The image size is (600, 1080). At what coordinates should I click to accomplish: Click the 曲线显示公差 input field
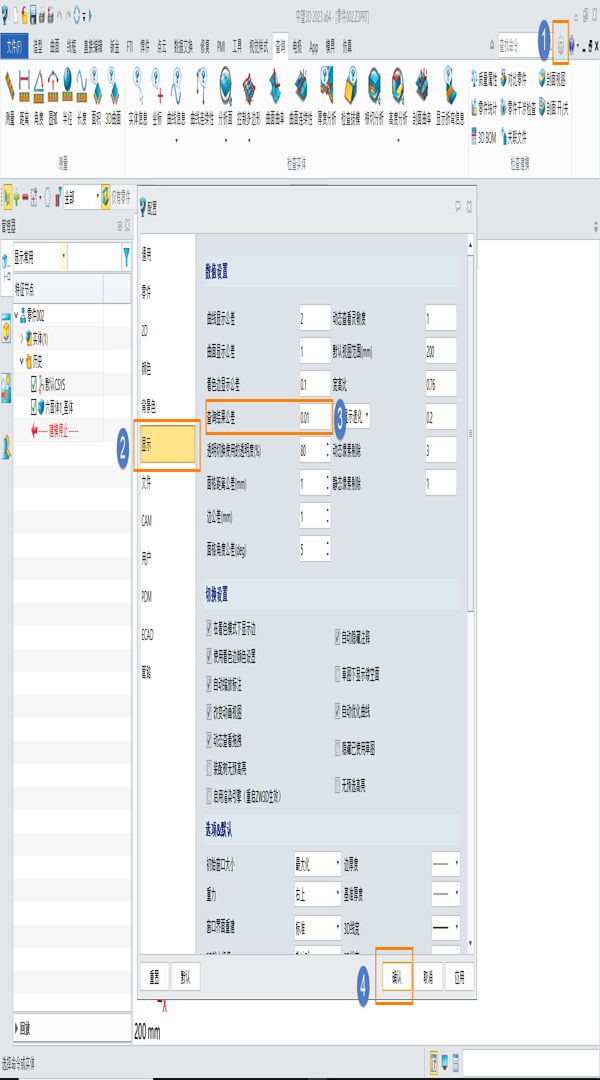(315, 317)
